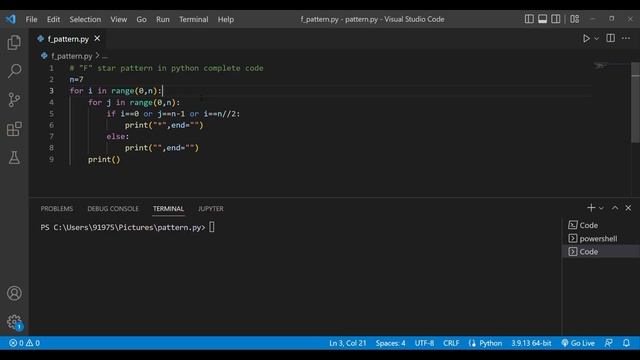640x360 pixels.
Task: Open notifications bell icon
Action: 626,343
